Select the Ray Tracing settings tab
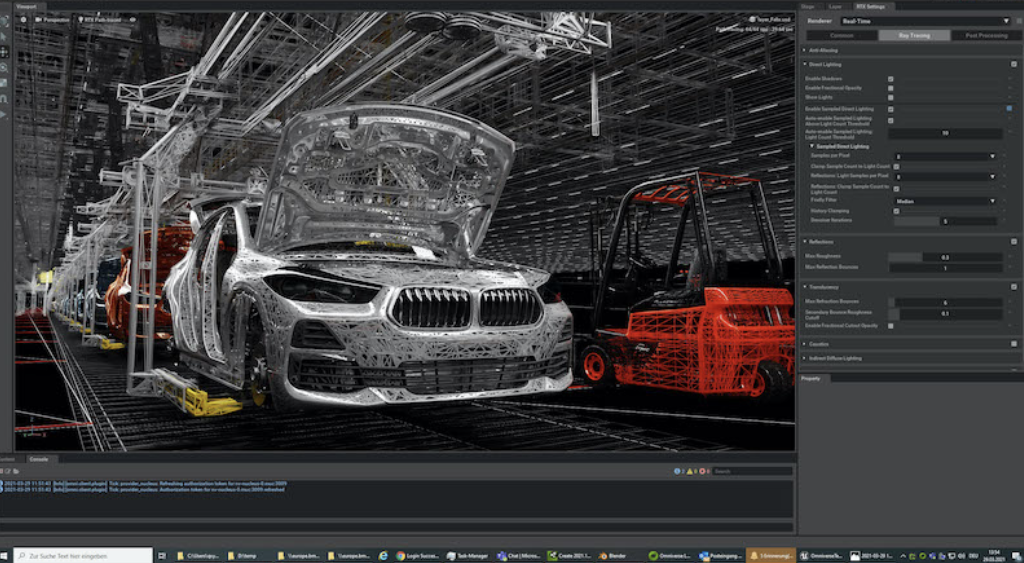The image size is (1024, 563). tap(914, 35)
